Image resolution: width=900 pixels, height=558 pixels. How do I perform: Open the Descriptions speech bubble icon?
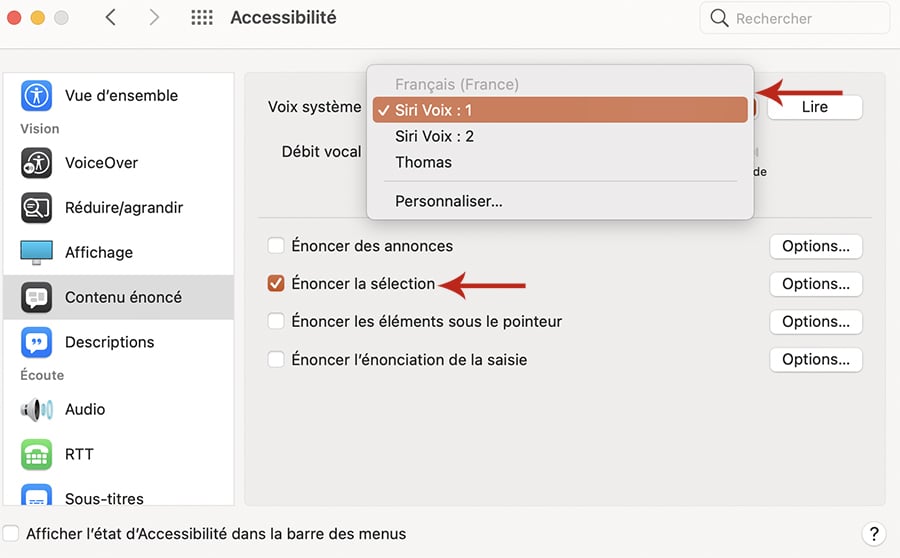tap(36, 342)
